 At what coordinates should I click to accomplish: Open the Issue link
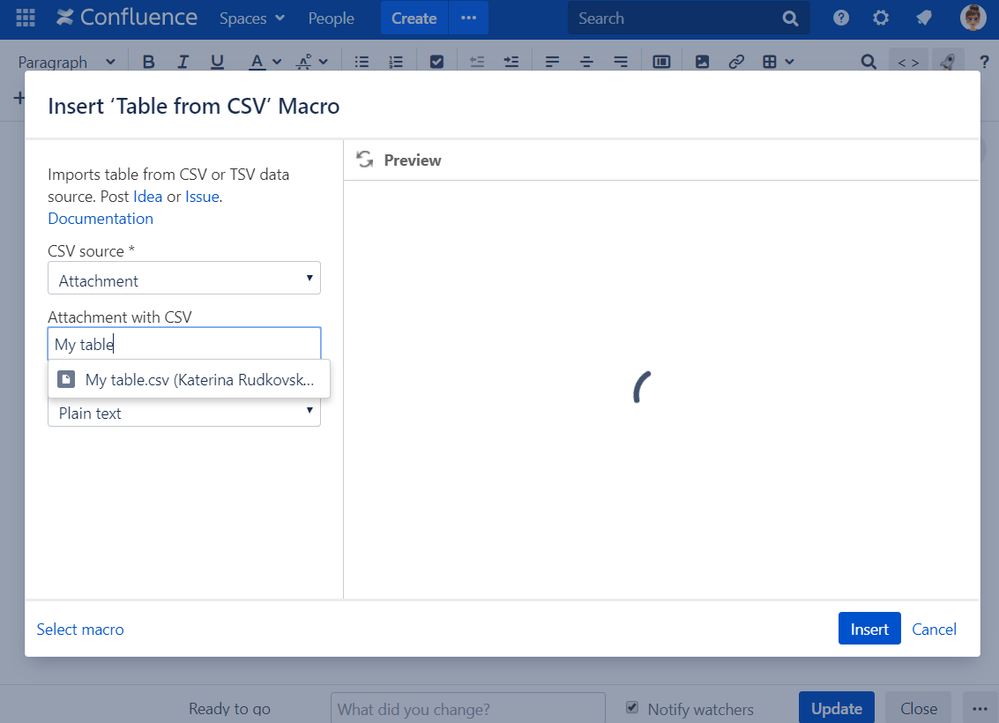pos(202,197)
